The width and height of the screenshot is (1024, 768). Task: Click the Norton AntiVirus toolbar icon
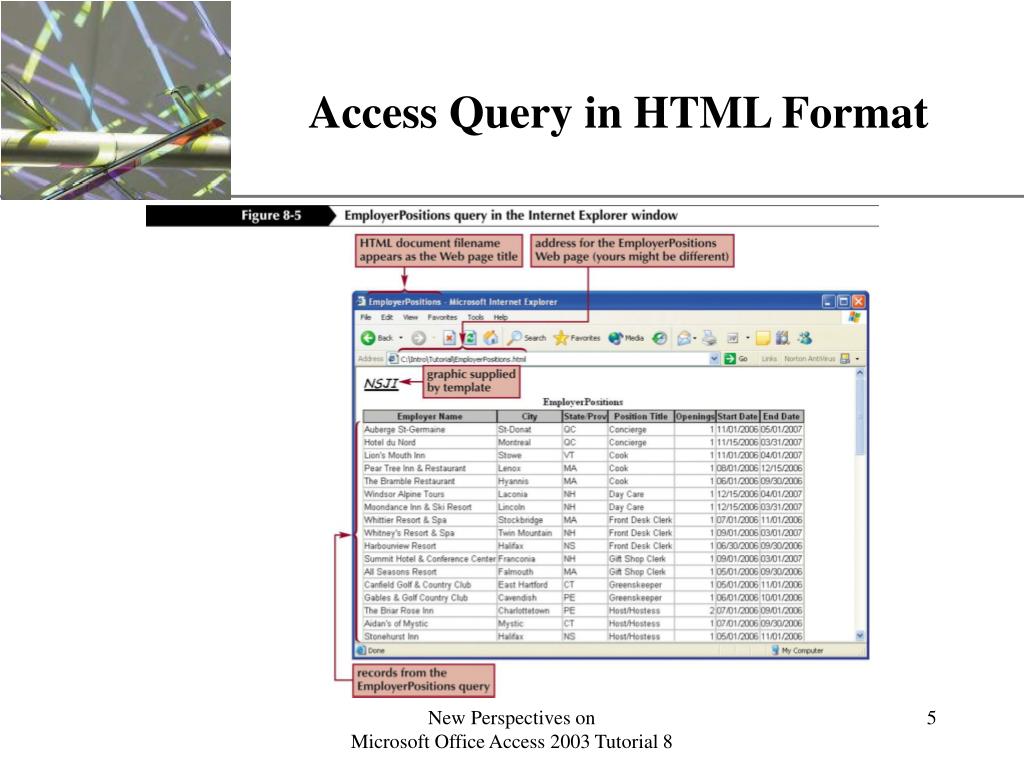pyautogui.click(x=845, y=359)
